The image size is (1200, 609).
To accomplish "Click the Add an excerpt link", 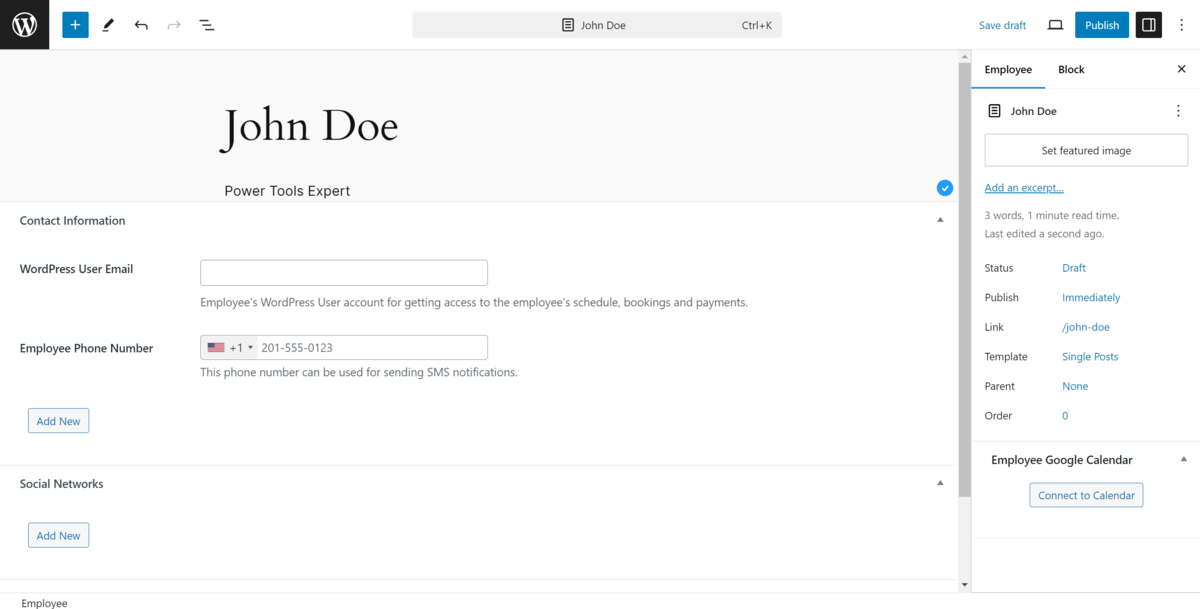I will [x=1024, y=188].
